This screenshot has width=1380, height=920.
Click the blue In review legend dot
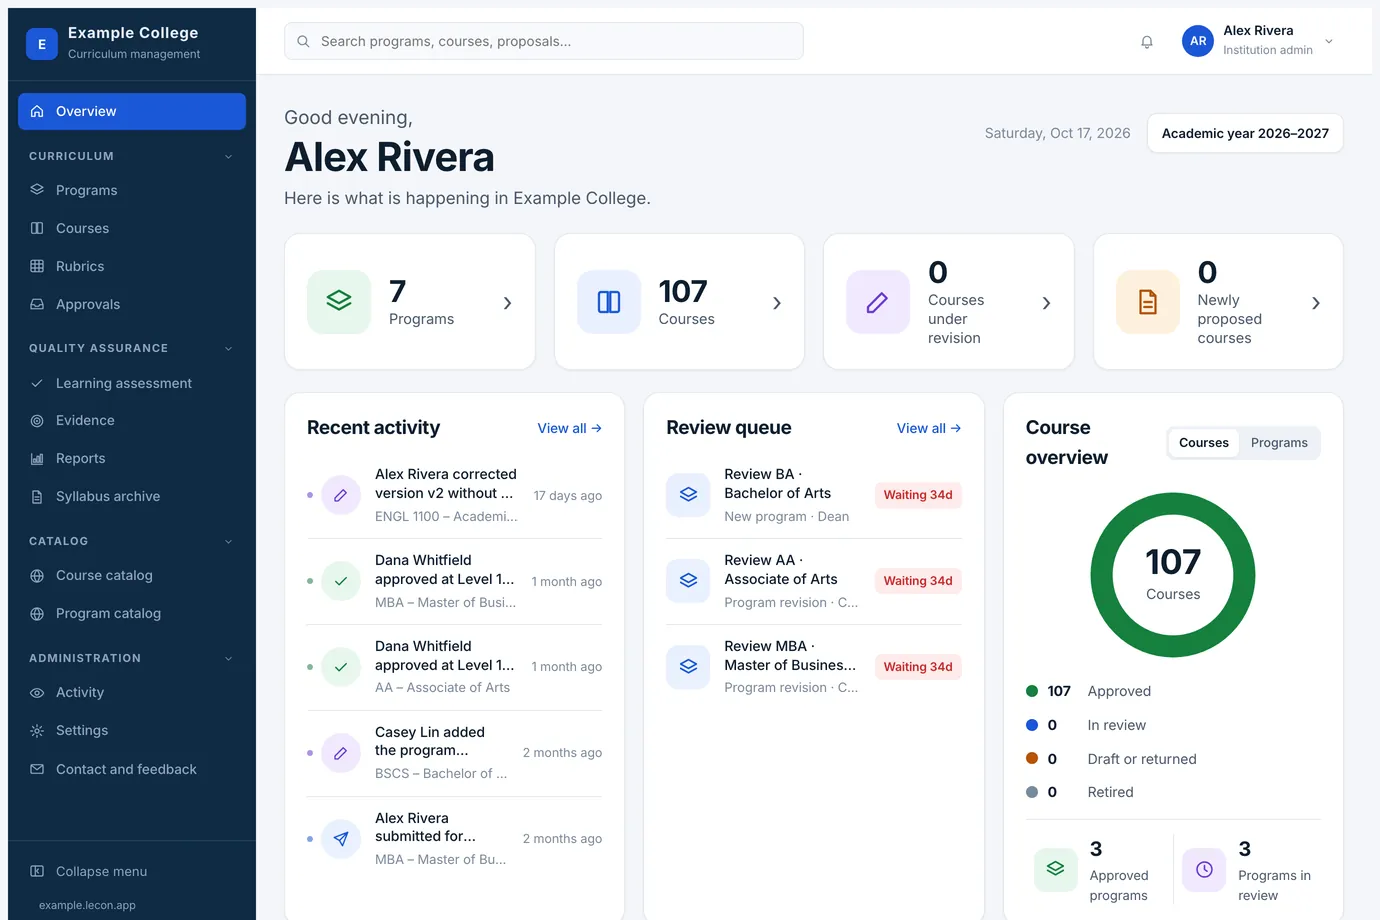click(1032, 725)
